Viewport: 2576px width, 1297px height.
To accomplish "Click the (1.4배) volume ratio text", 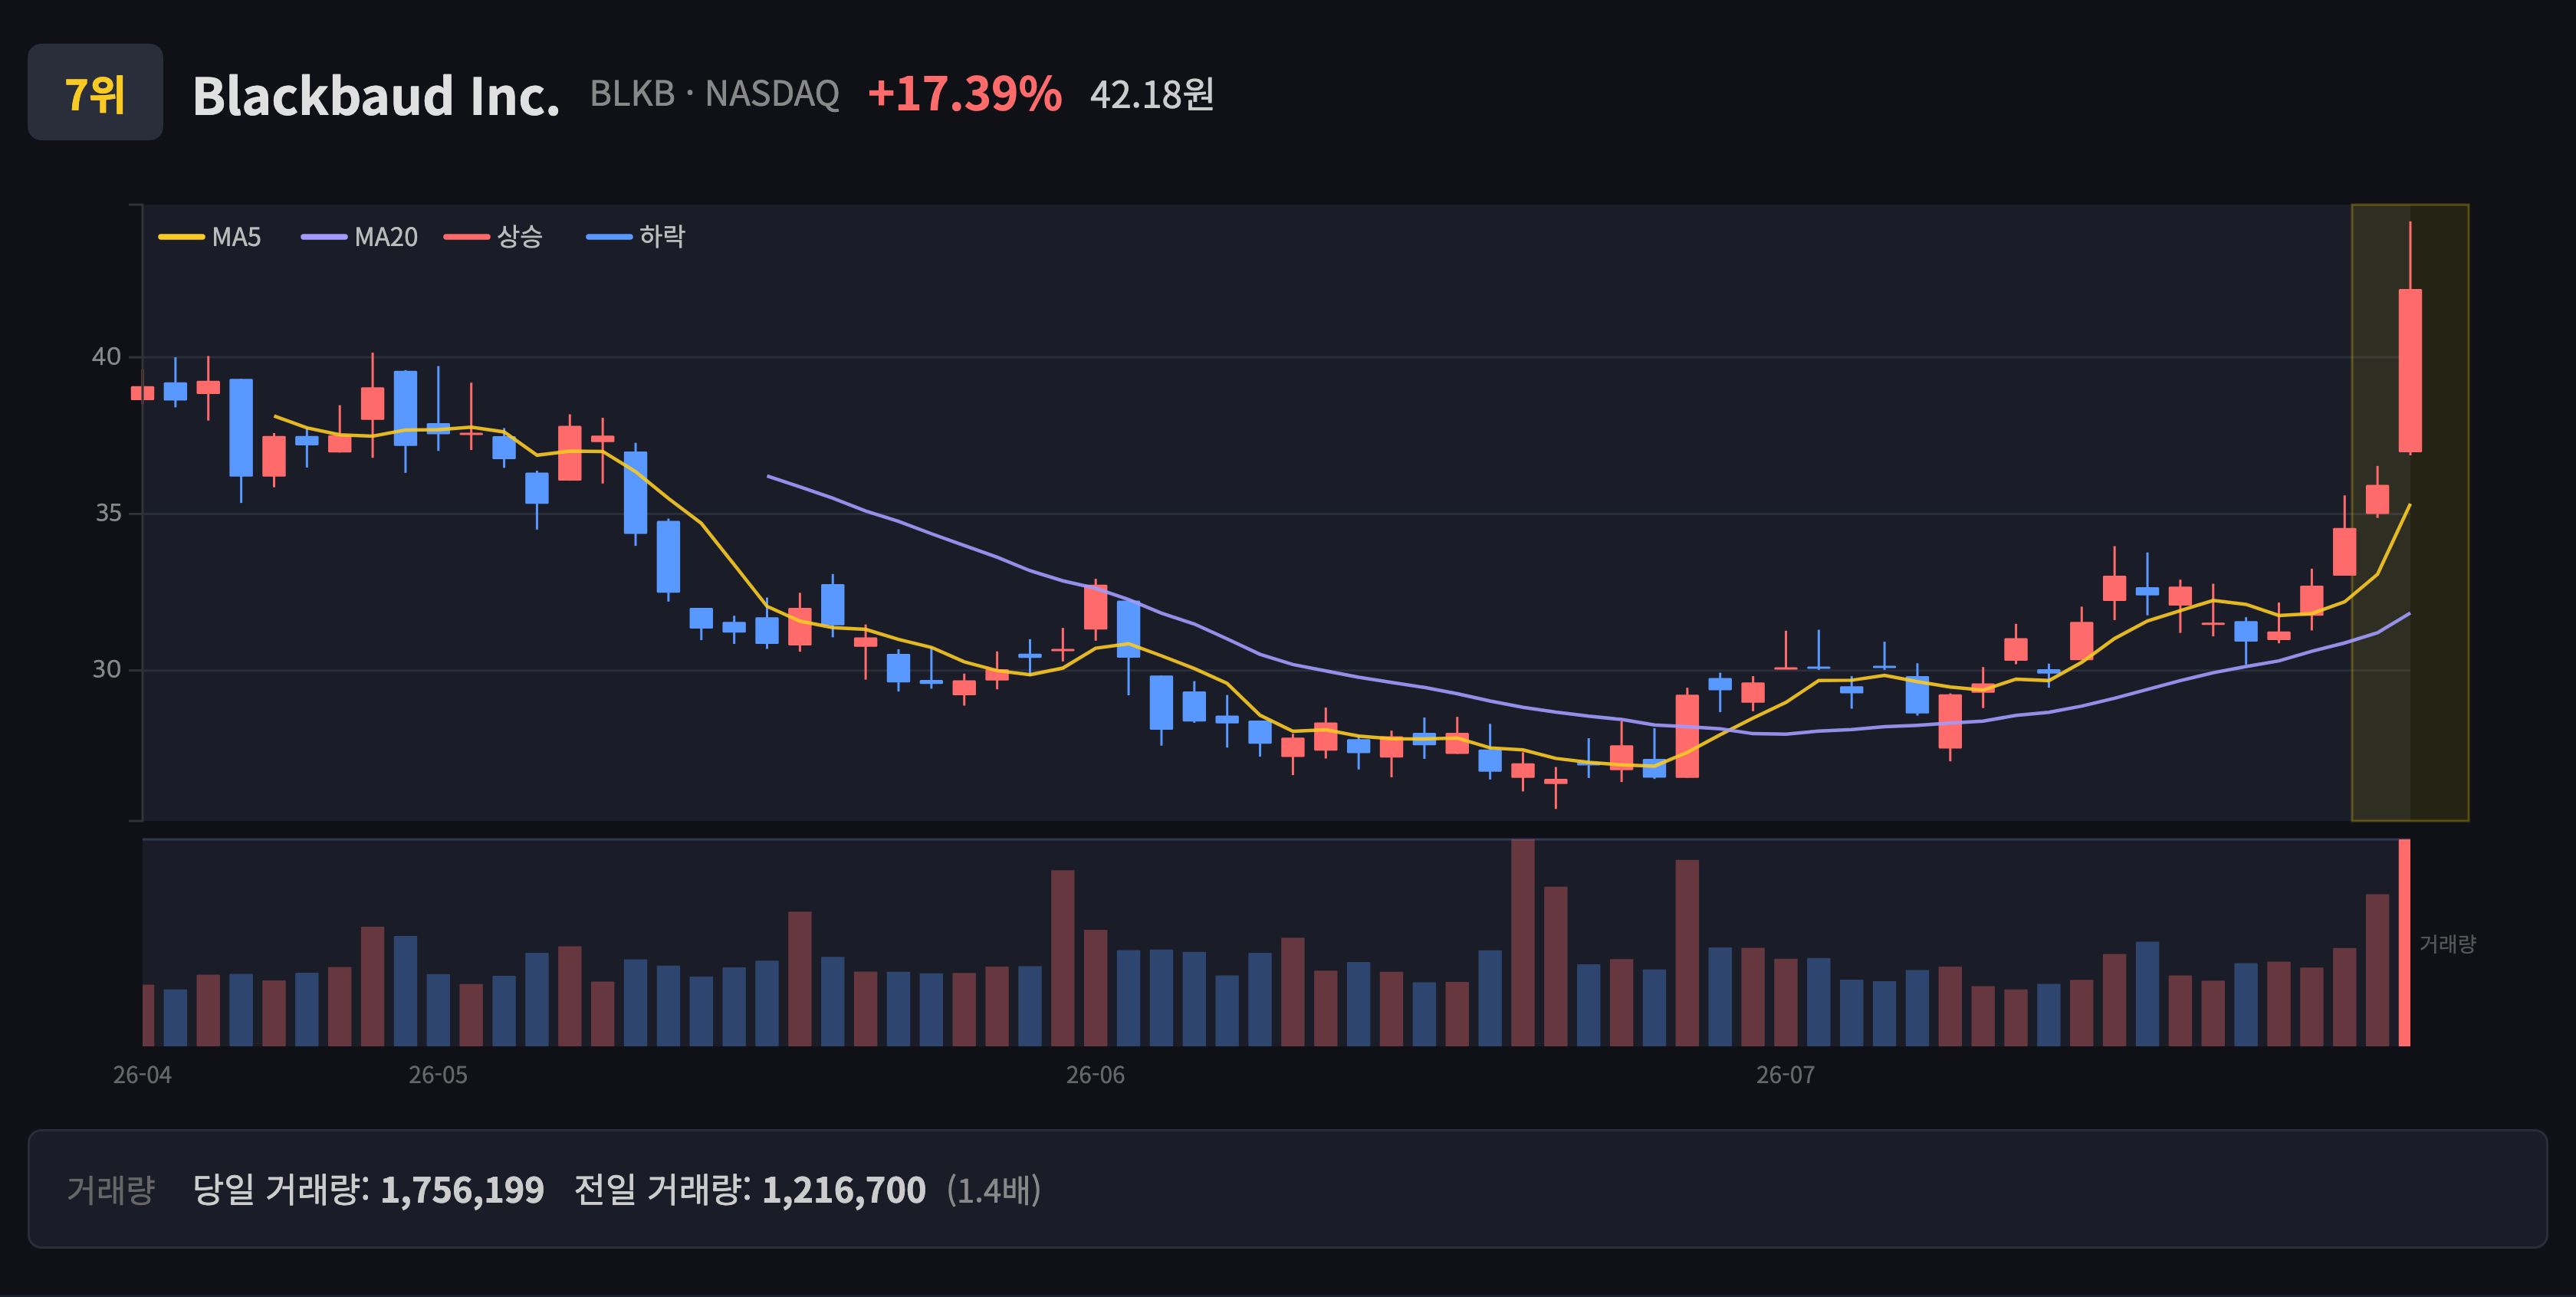I will tap(994, 1190).
